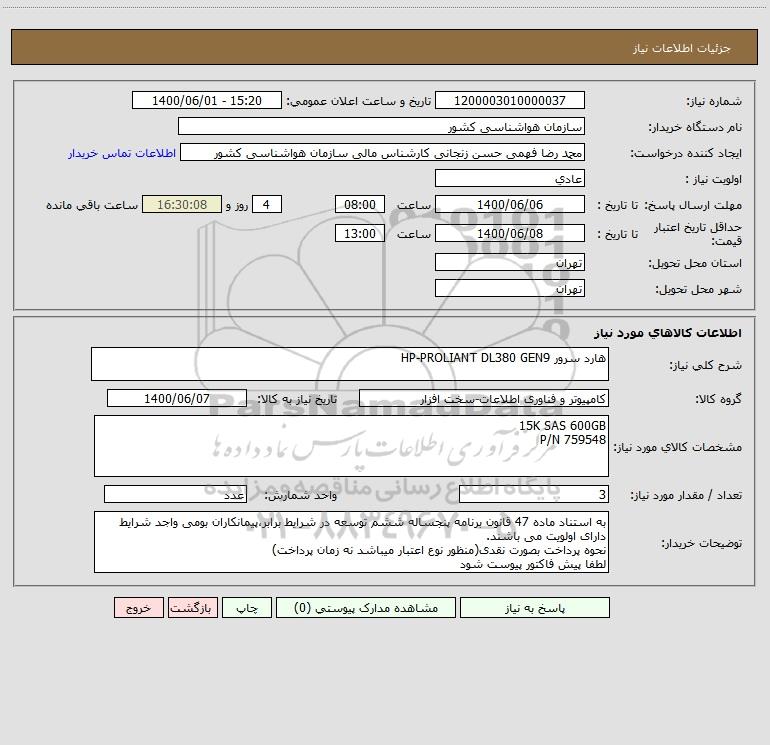Click label 'ایجاد کننده درخواست:'
This screenshot has height=745, width=770.
point(686,154)
